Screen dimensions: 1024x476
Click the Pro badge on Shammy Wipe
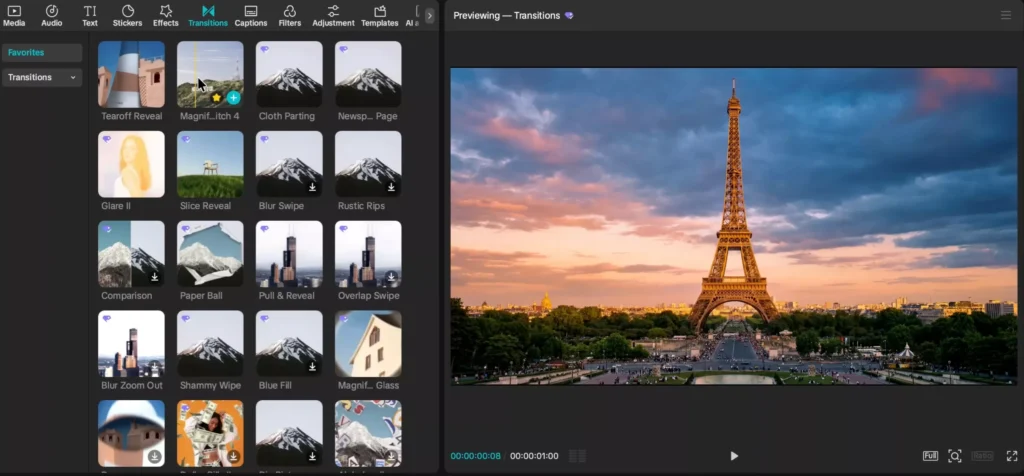click(x=186, y=319)
